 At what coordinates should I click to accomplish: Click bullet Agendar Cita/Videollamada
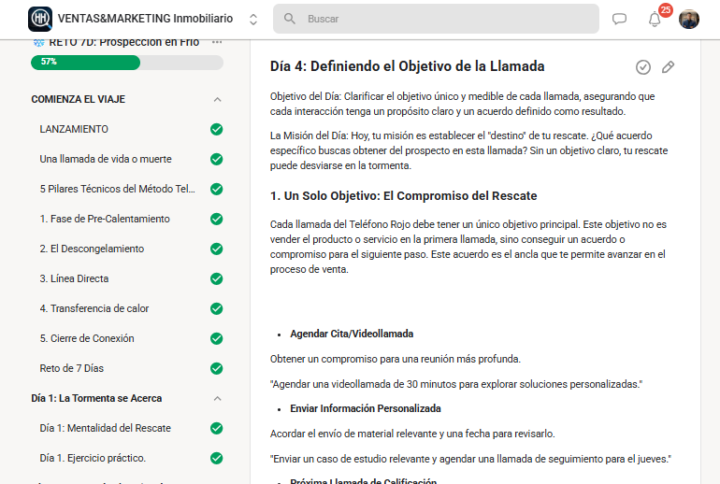[352, 334]
